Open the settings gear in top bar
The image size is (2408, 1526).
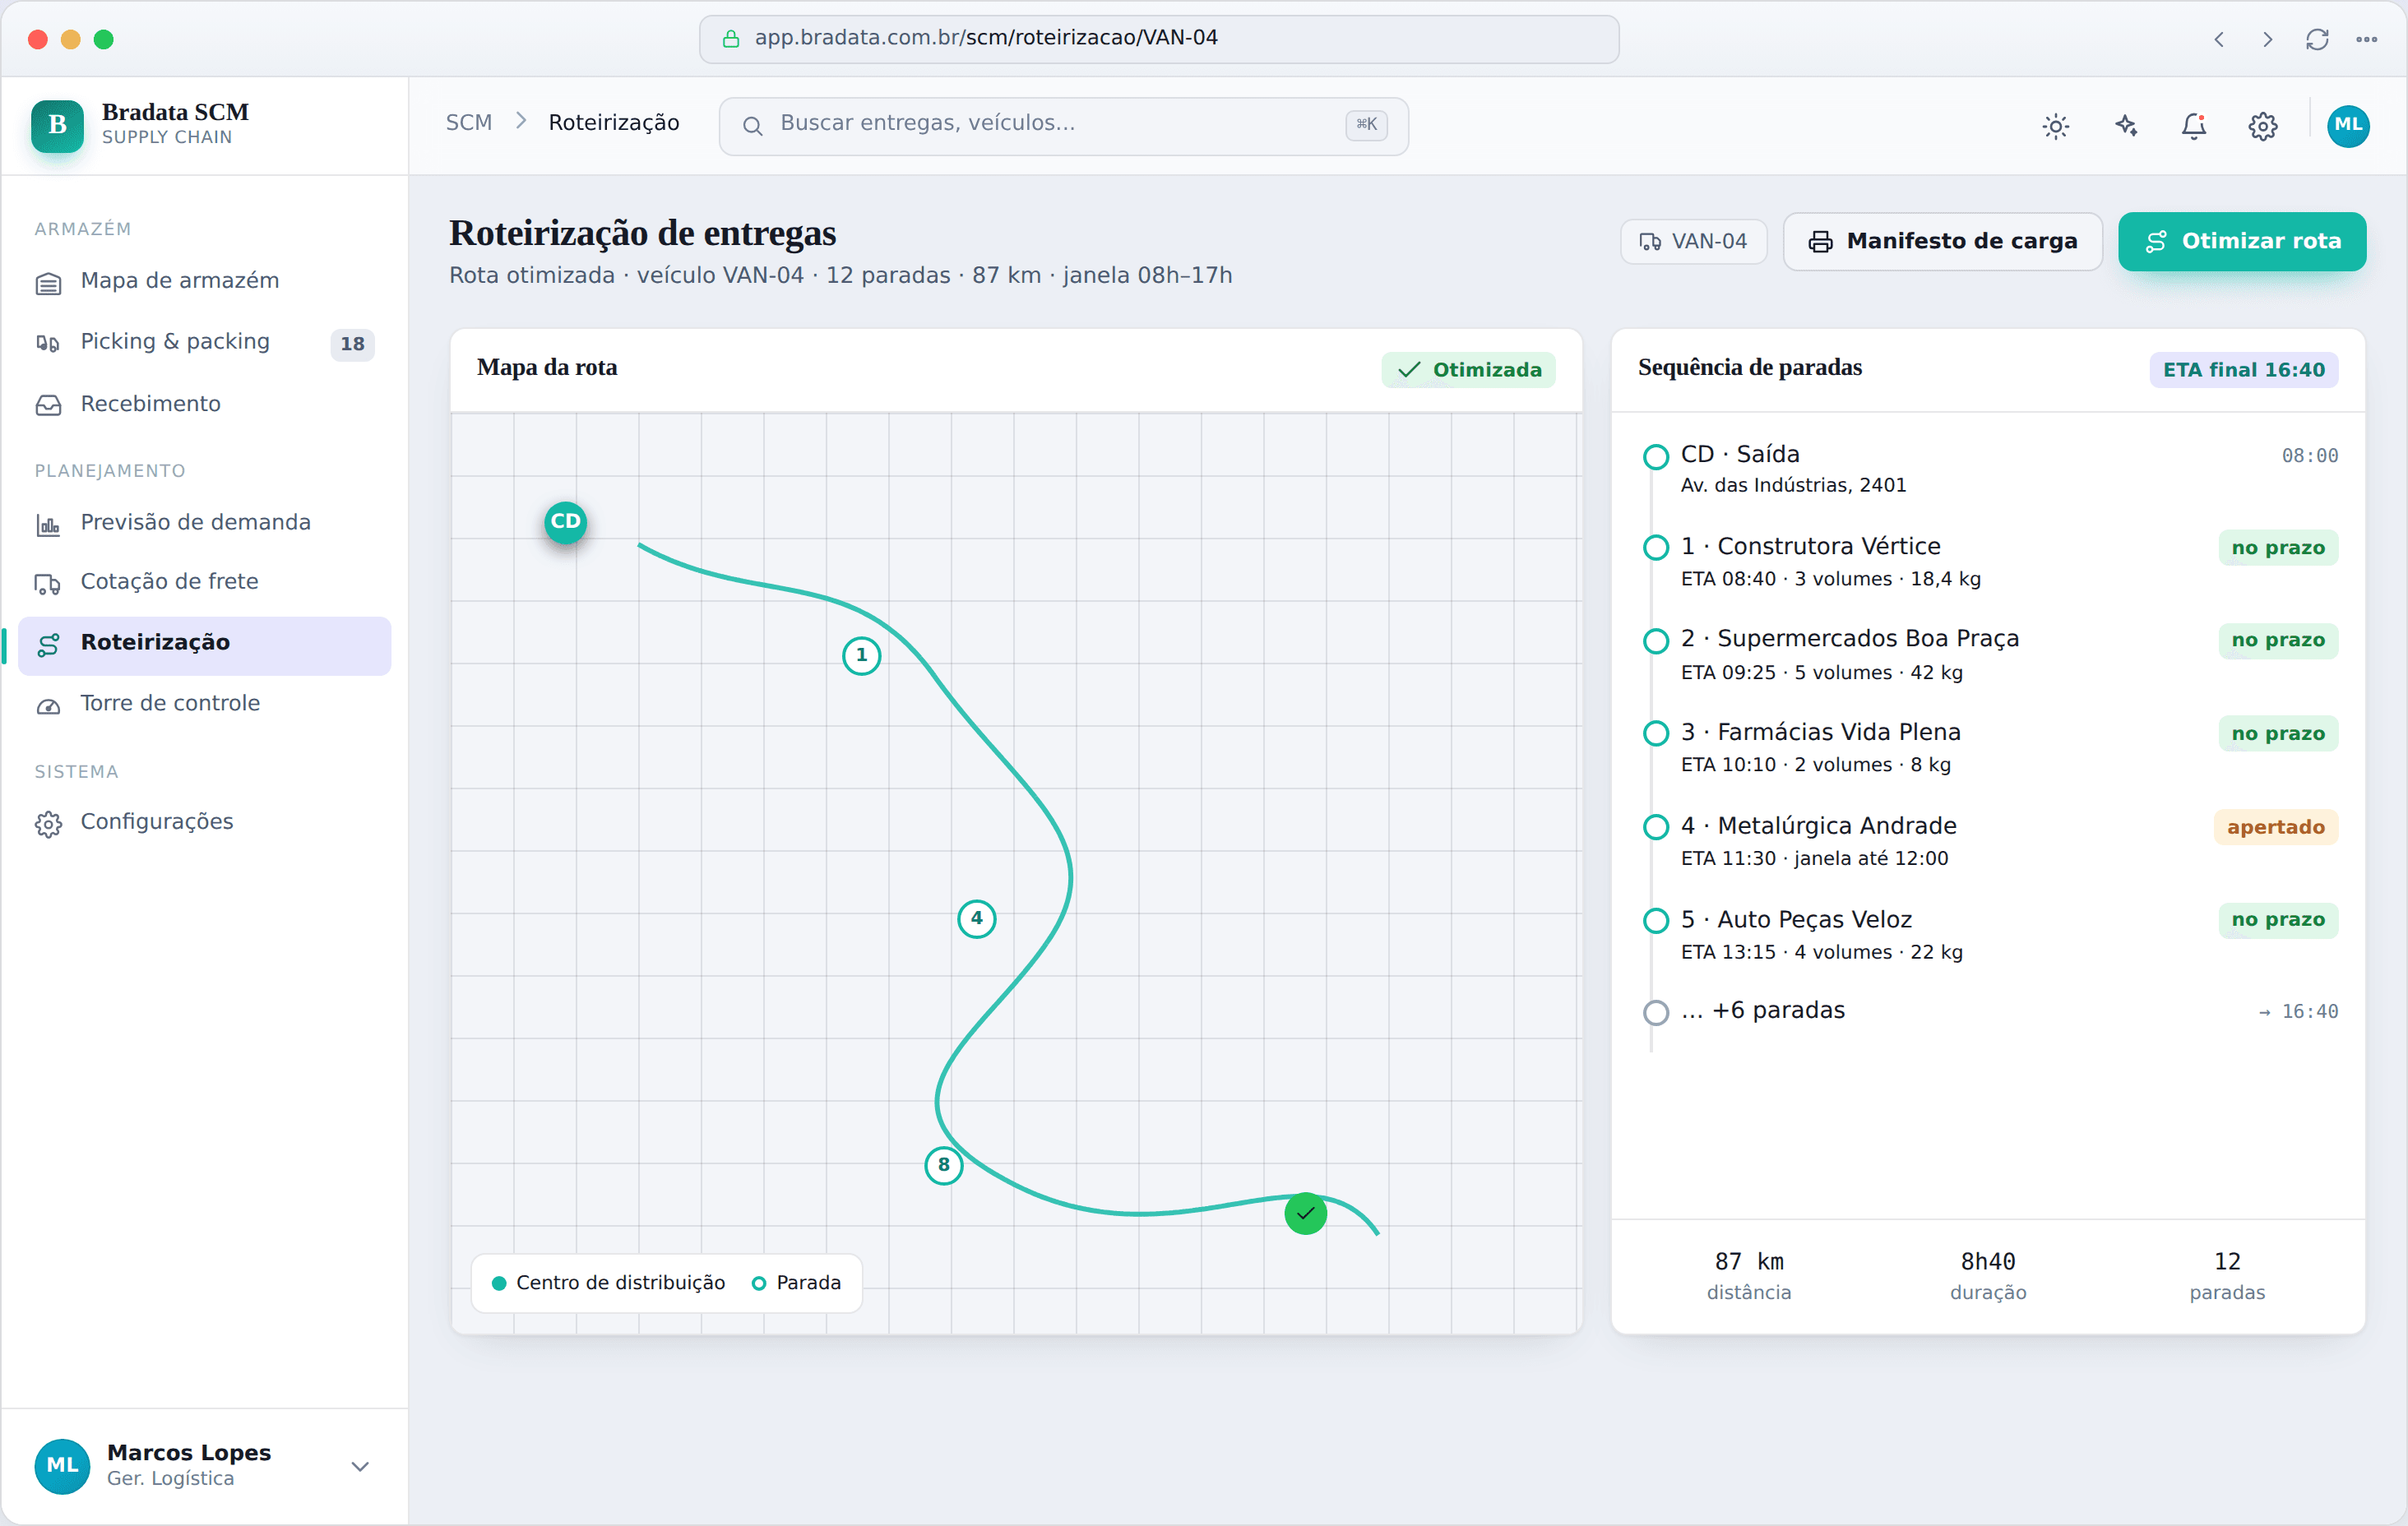click(x=2263, y=126)
